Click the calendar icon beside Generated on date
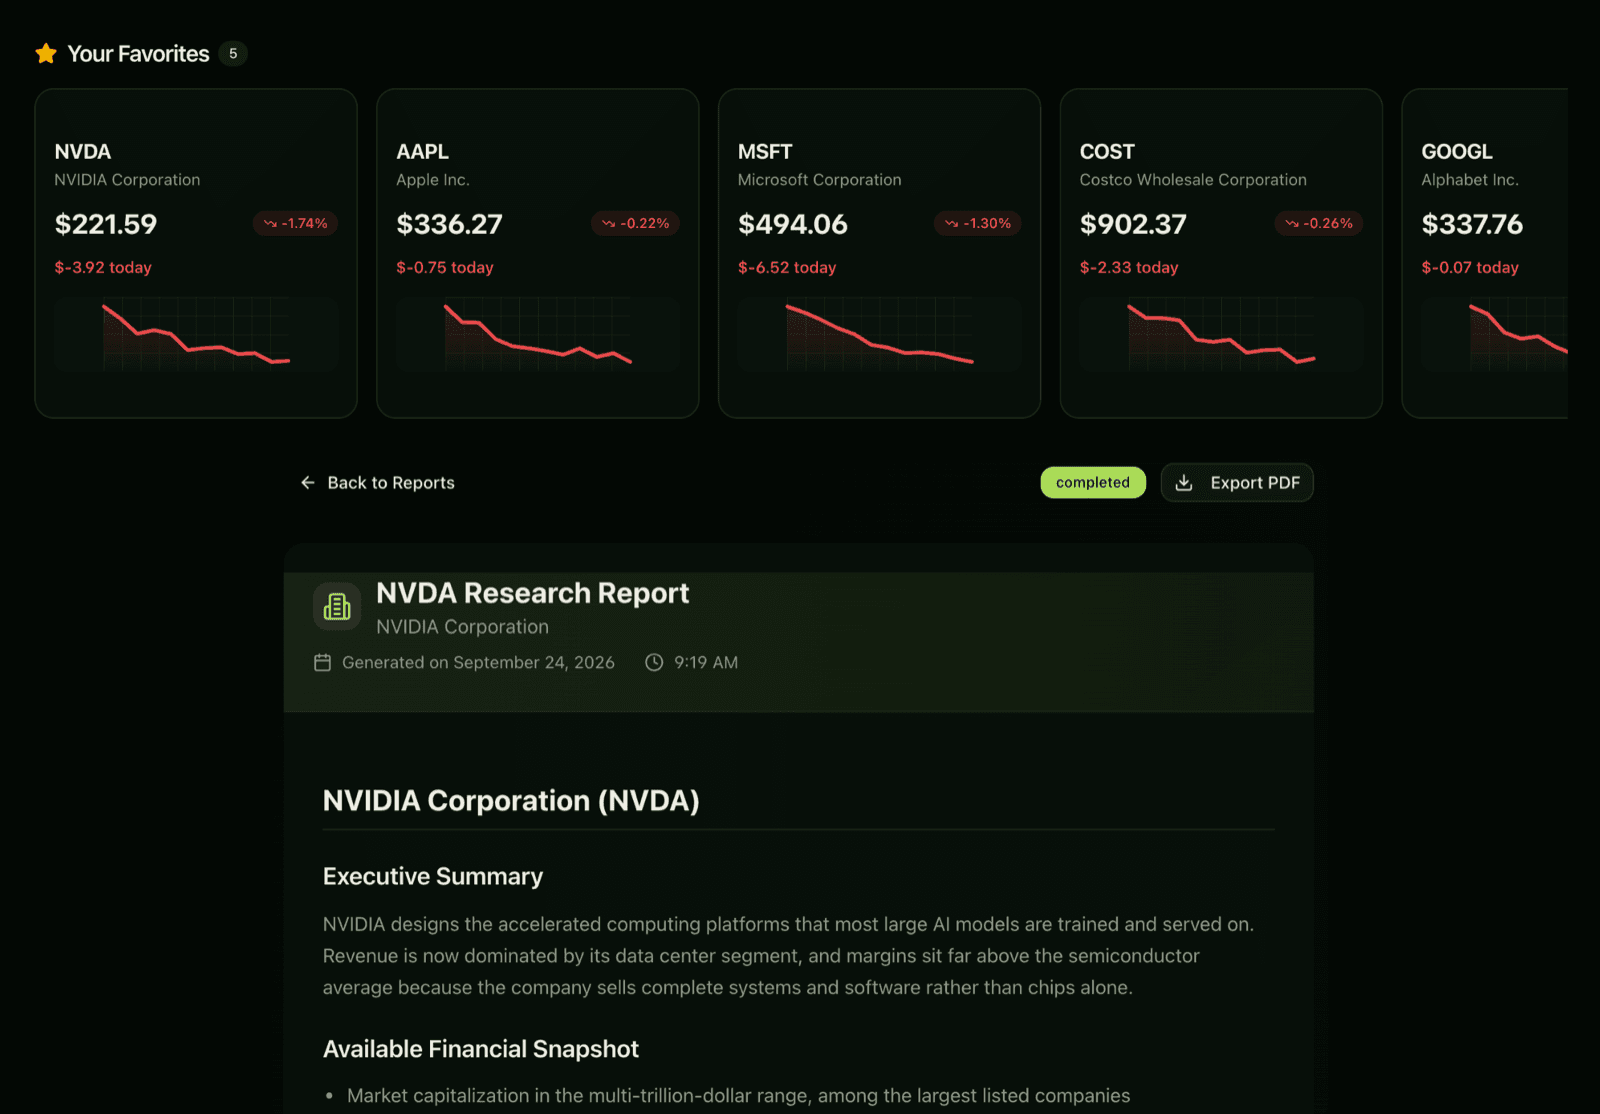Screen dimensions: 1600x1114 pyautogui.click(x=322, y=663)
